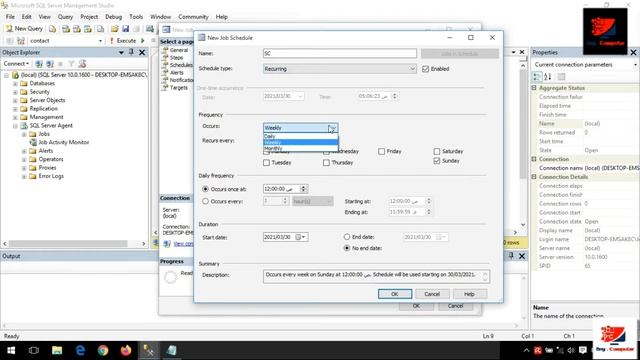Open Firefox from the taskbar

click(x=126, y=351)
